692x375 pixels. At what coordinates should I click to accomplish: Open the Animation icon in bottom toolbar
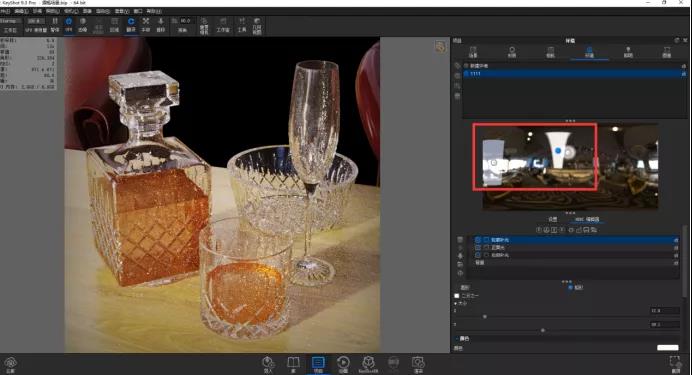pos(343,363)
